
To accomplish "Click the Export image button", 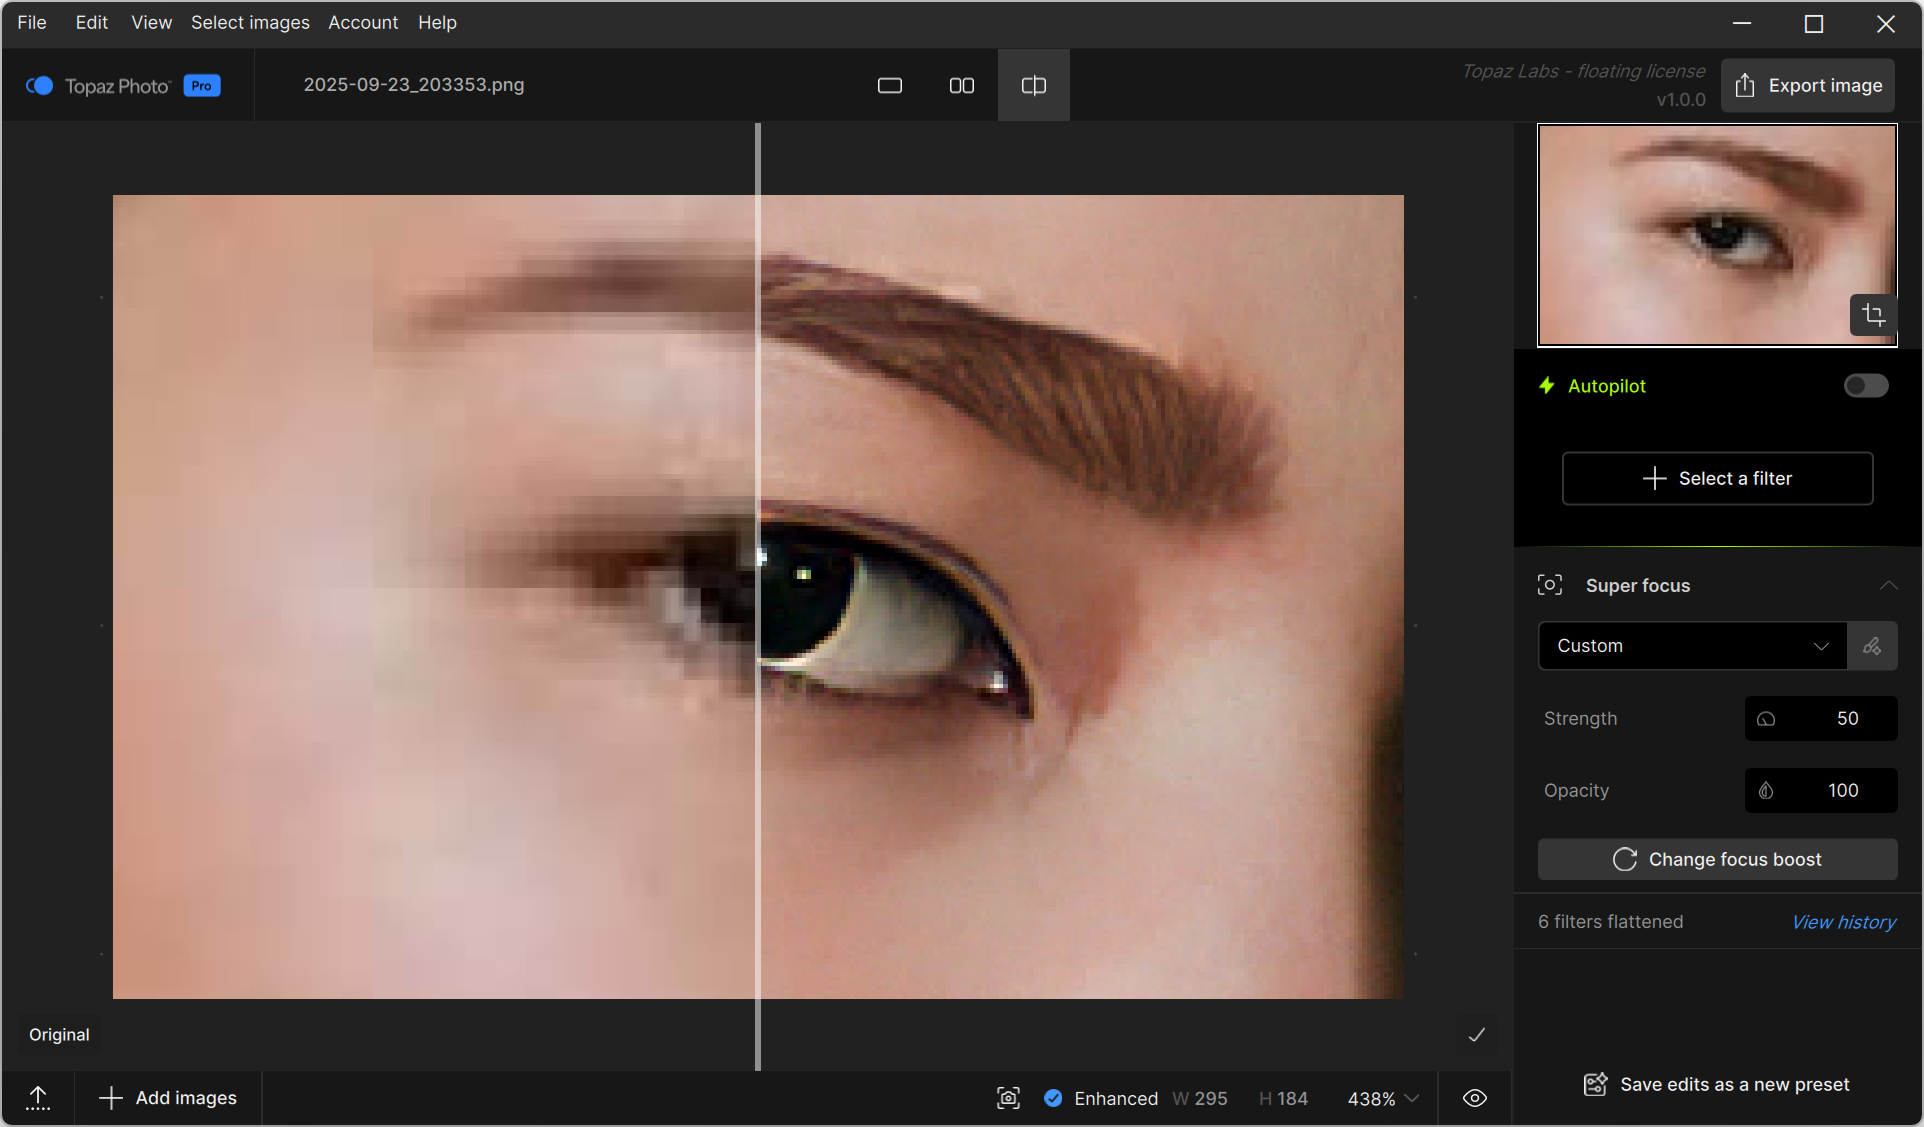I will (1807, 86).
